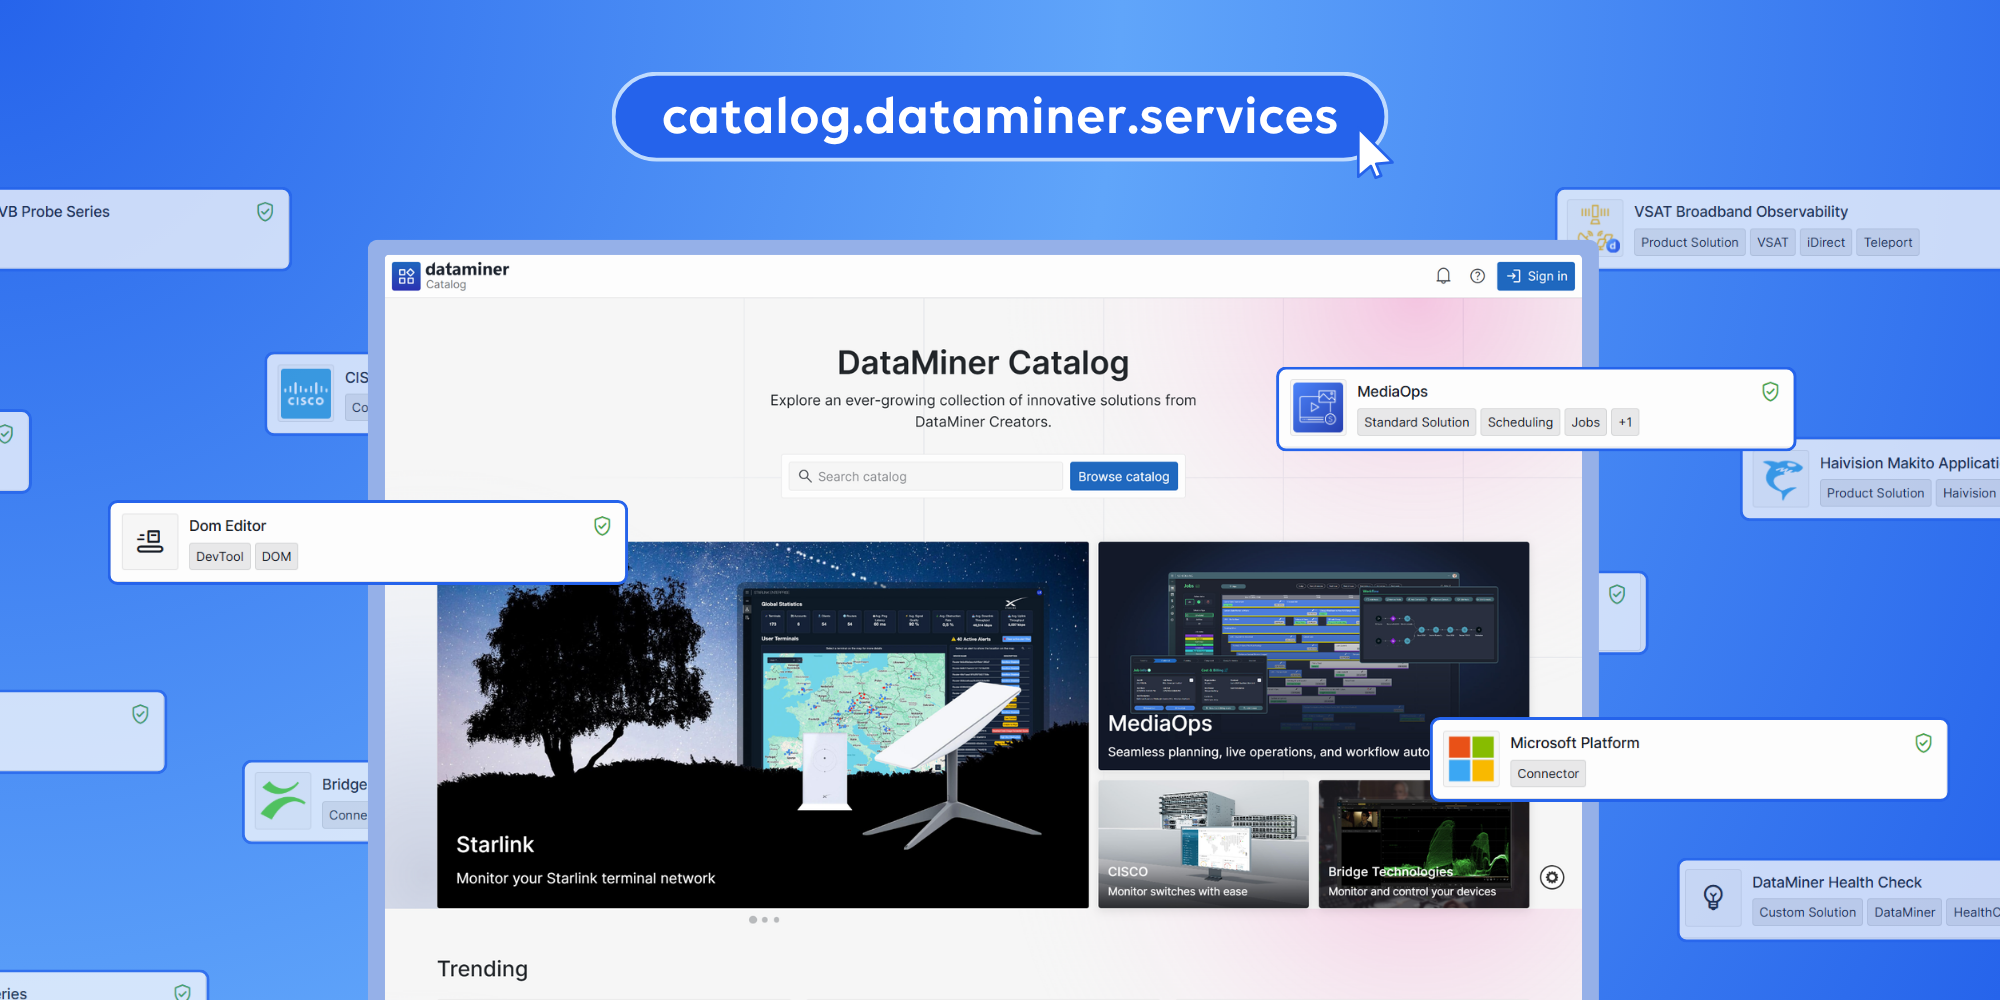Viewport: 2000px width, 1000px height.
Task: Expand the +1 tags on MediaOps card
Action: coord(1625,422)
